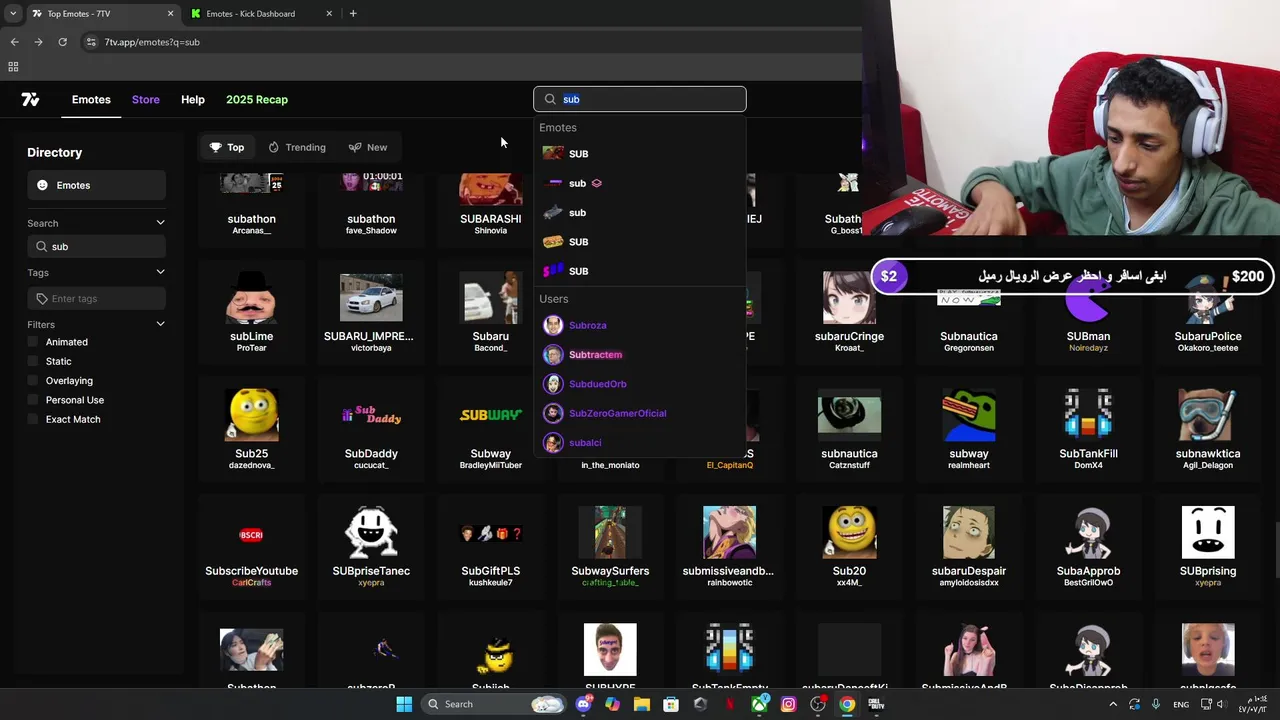Open the subalci user suggestion
The image size is (1280, 720).
pyautogui.click(x=640, y=442)
